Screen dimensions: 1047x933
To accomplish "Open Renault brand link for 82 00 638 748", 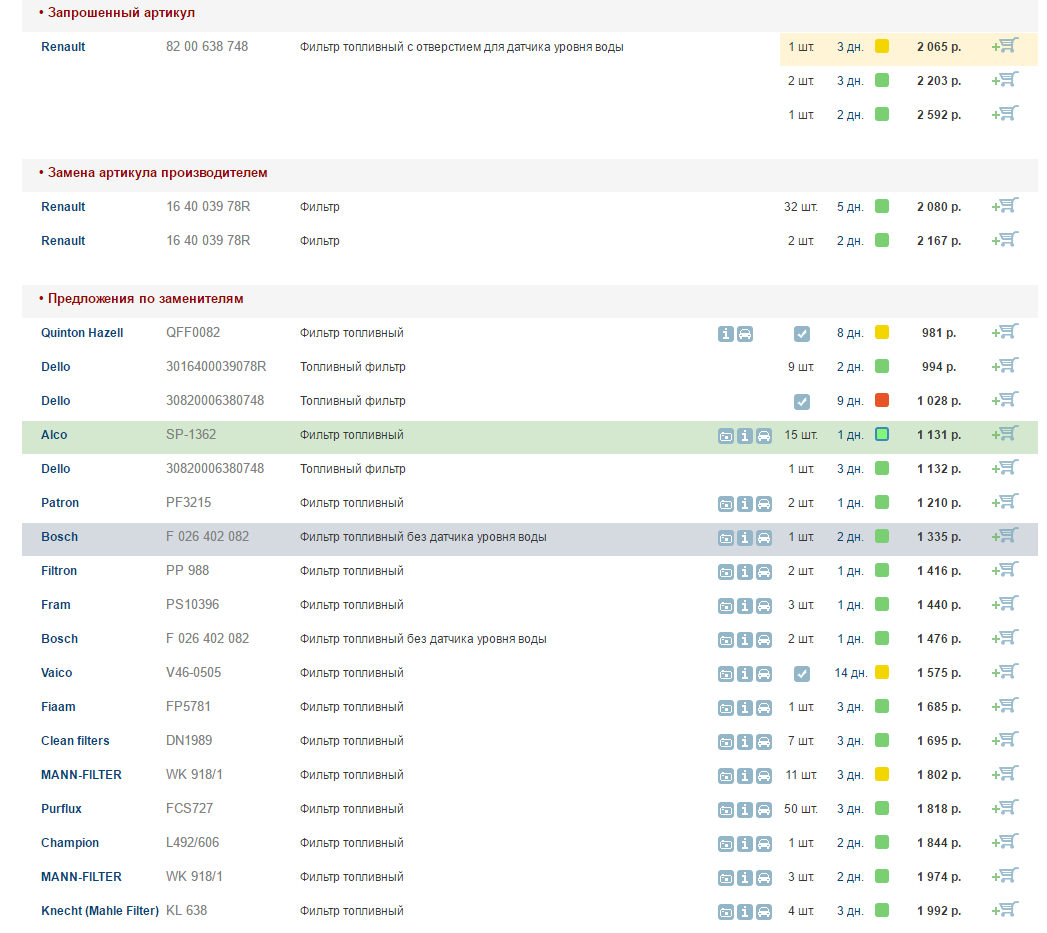I will pos(63,47).
